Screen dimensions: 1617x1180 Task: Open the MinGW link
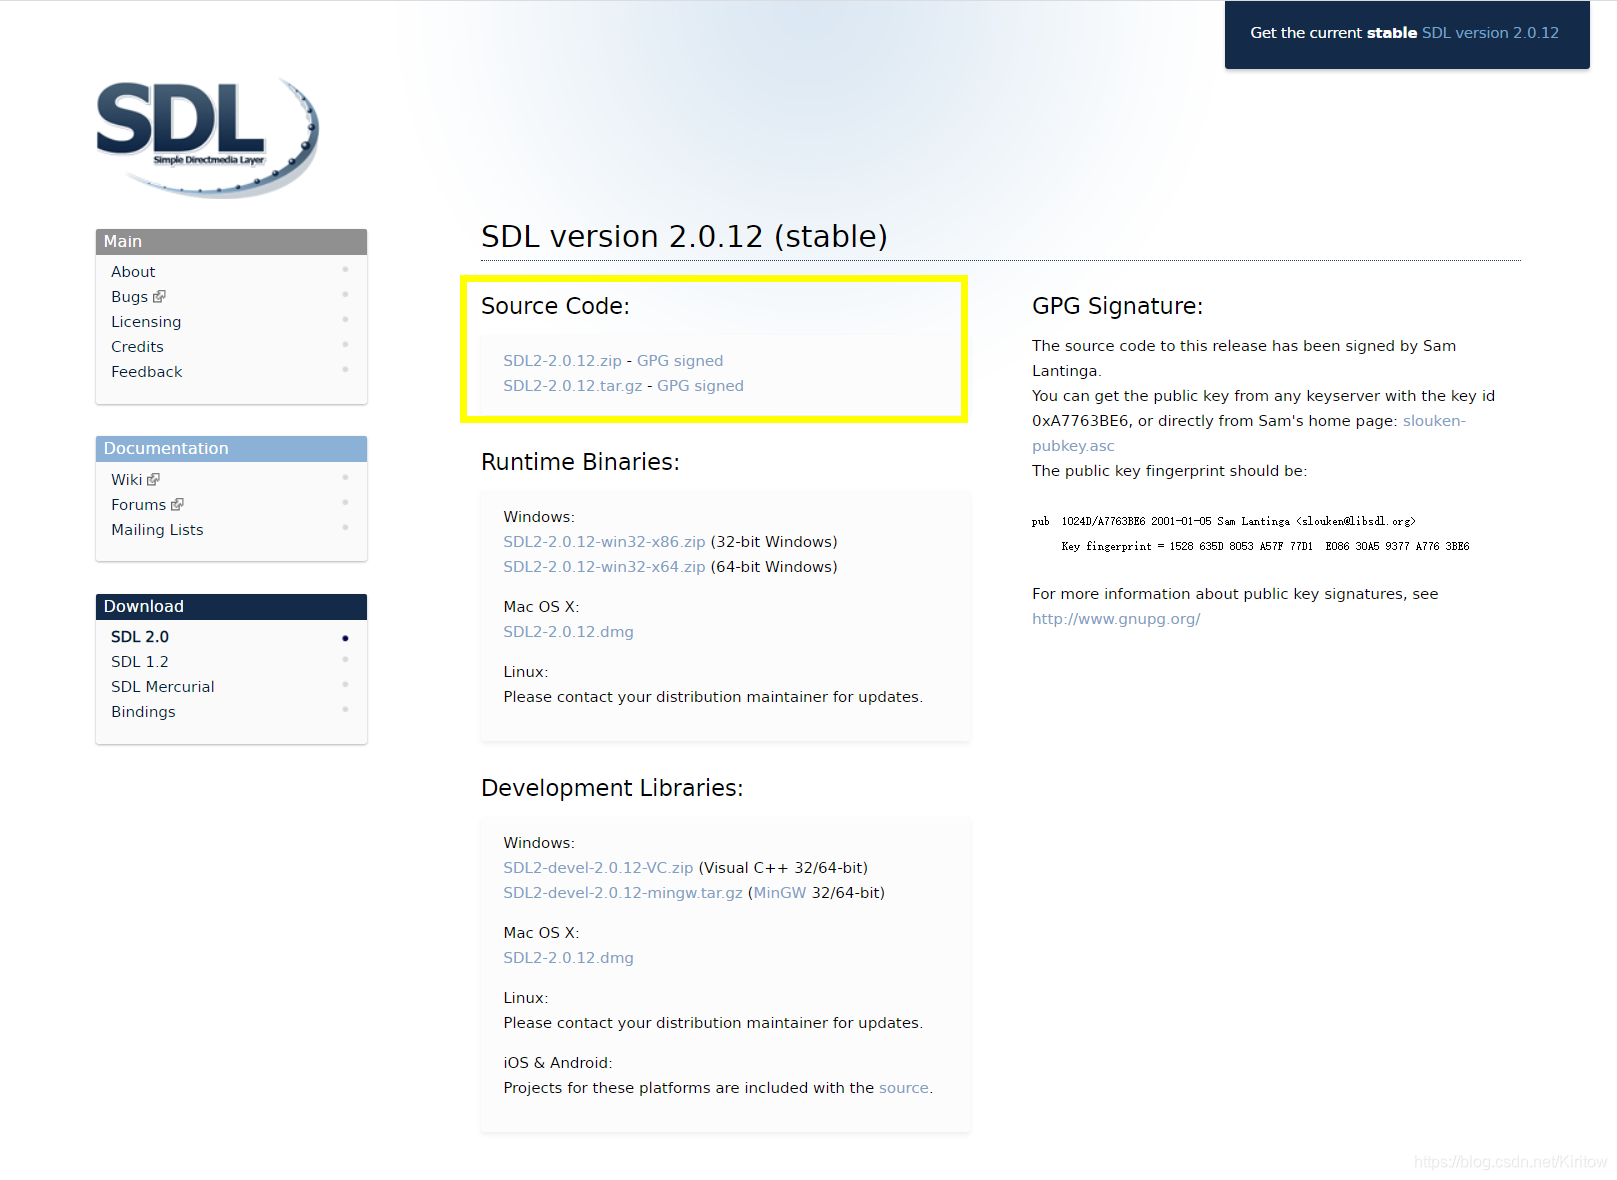coord(780,893)
